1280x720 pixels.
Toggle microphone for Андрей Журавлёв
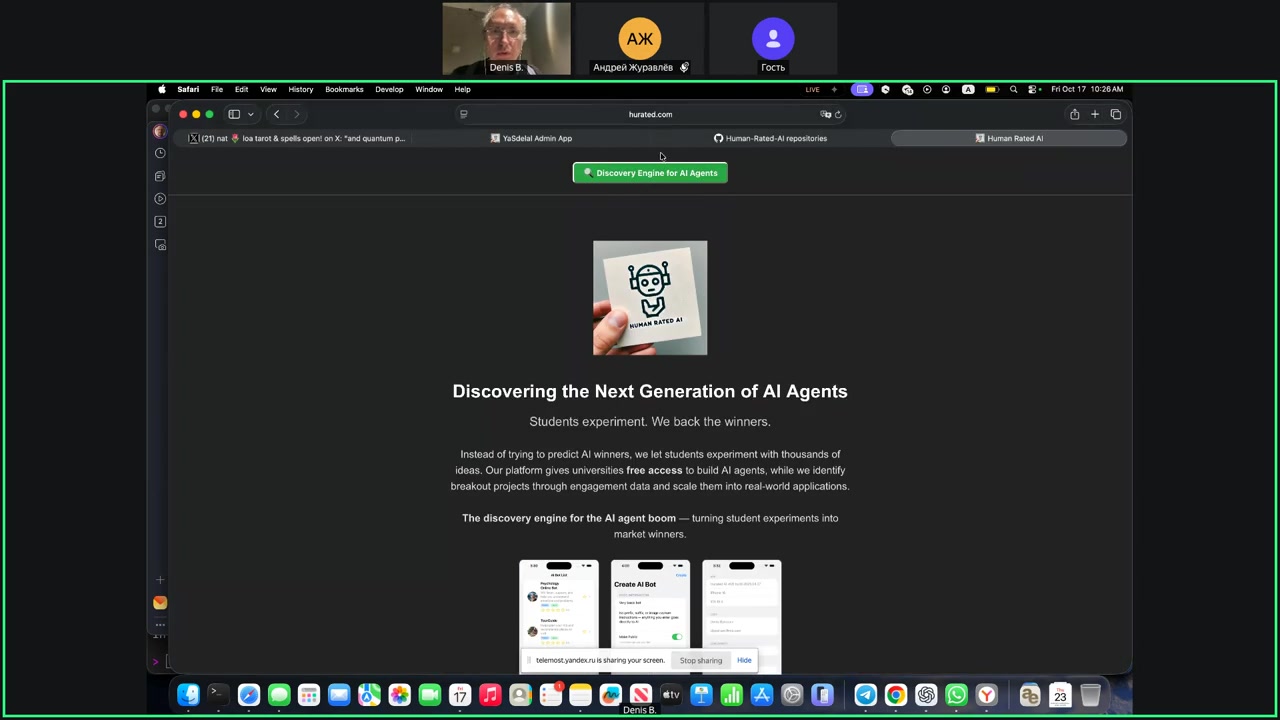684,67
